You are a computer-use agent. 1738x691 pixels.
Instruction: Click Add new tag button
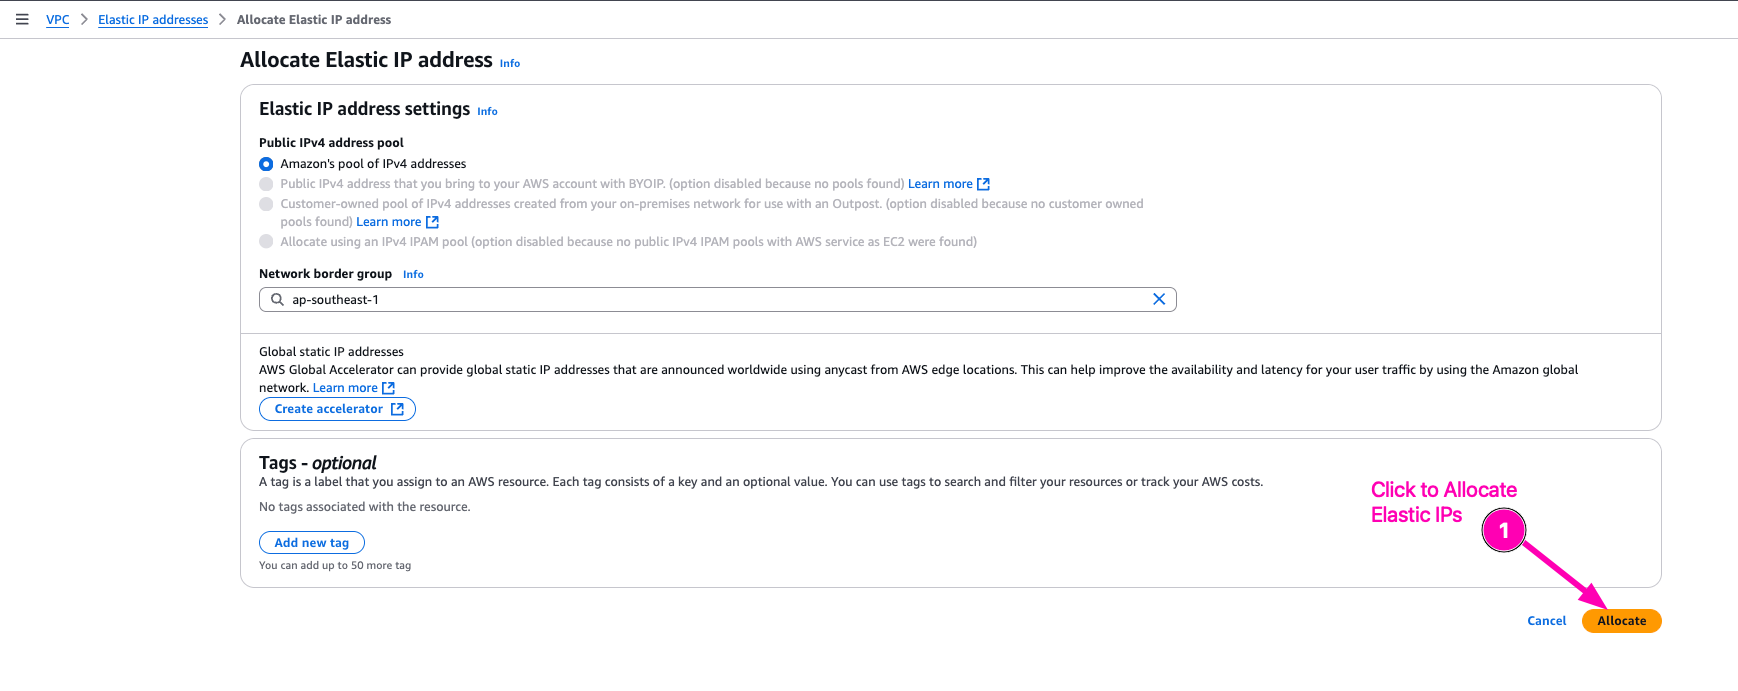click(312, 542)
